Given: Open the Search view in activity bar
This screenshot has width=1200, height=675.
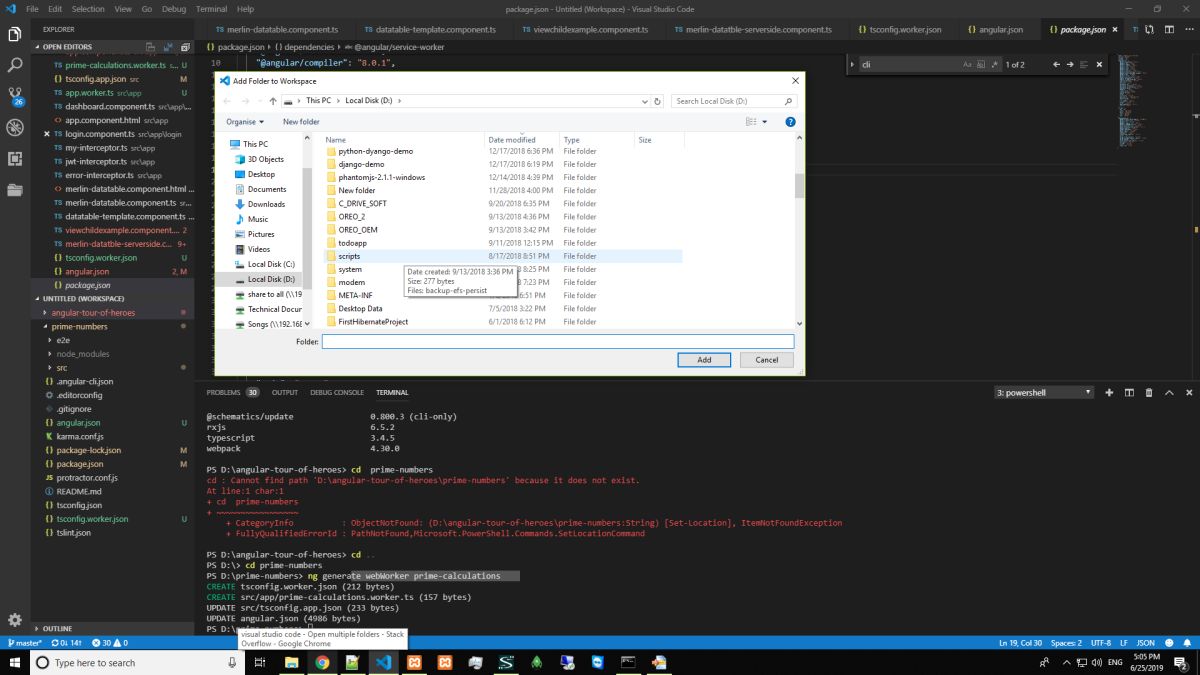Looking at the screenshot, I should point(15,64).
